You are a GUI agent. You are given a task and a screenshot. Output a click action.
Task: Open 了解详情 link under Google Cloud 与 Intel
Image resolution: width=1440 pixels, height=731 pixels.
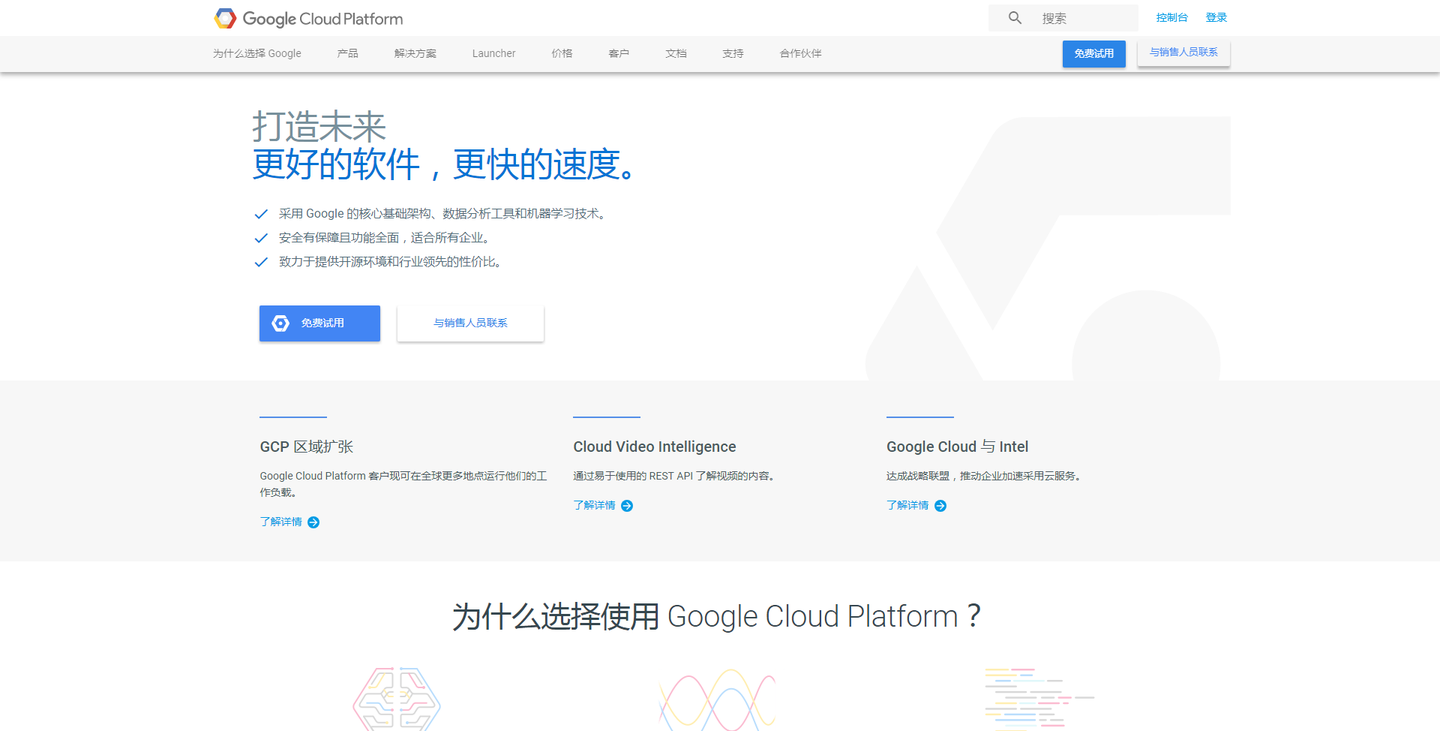(907, 506)
